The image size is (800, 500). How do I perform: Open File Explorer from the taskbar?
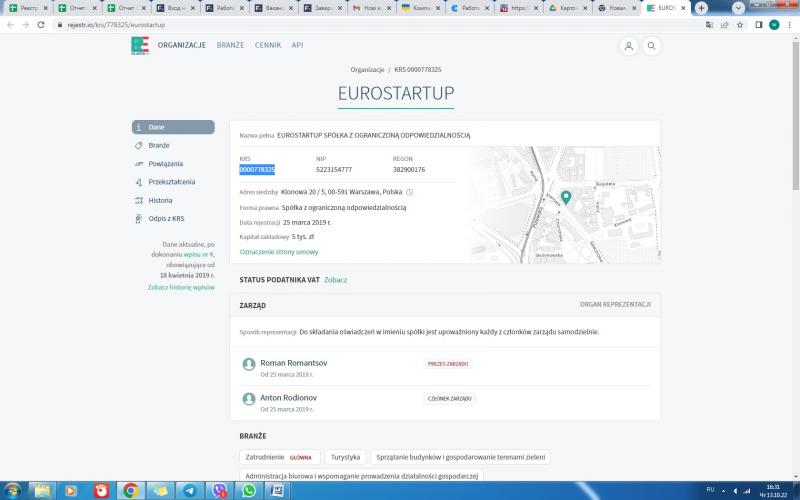click(x=42, y=491)
